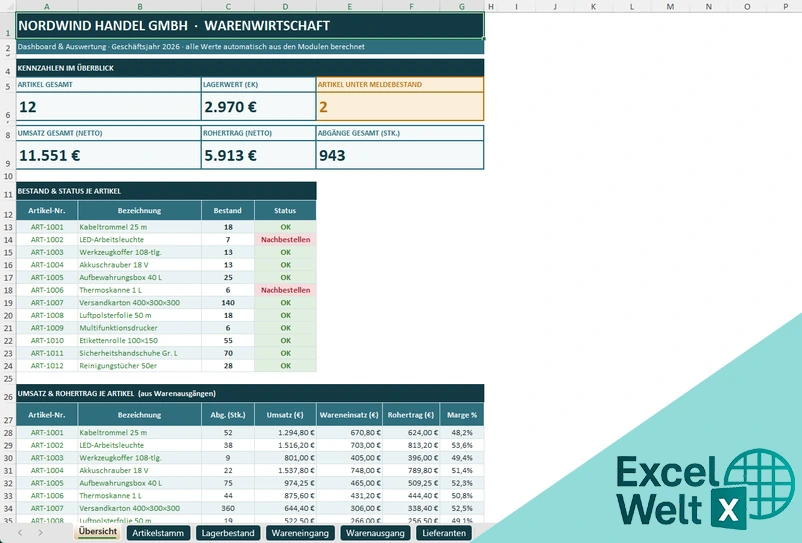Click the 'Marge %' column heading

(x=462, y=415)
